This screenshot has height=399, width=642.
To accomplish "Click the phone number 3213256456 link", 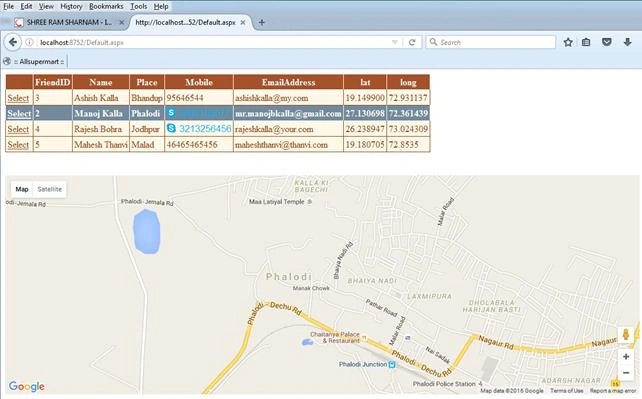I will click(x=205, y=129).
